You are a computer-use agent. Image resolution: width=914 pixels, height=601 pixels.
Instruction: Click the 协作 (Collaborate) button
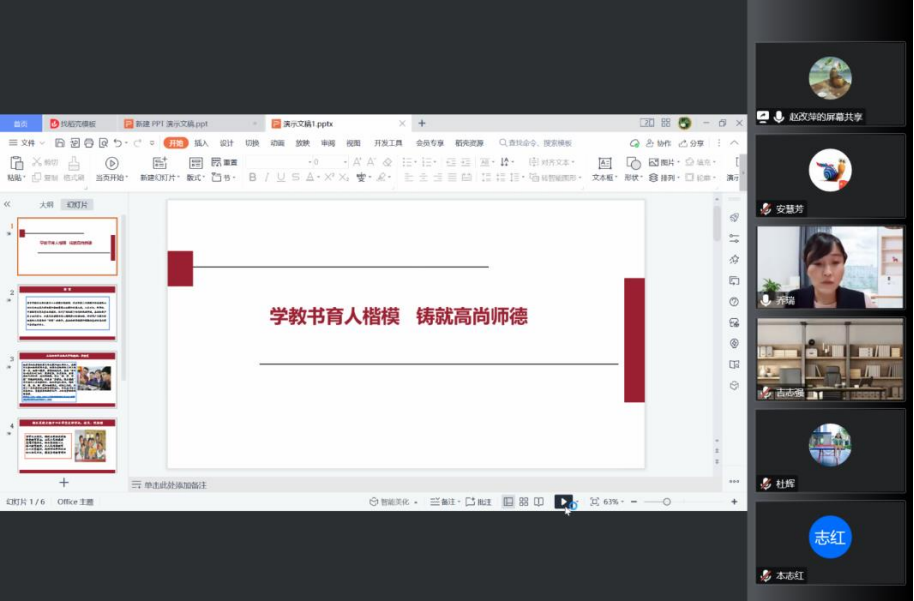[x=659, y=143]
